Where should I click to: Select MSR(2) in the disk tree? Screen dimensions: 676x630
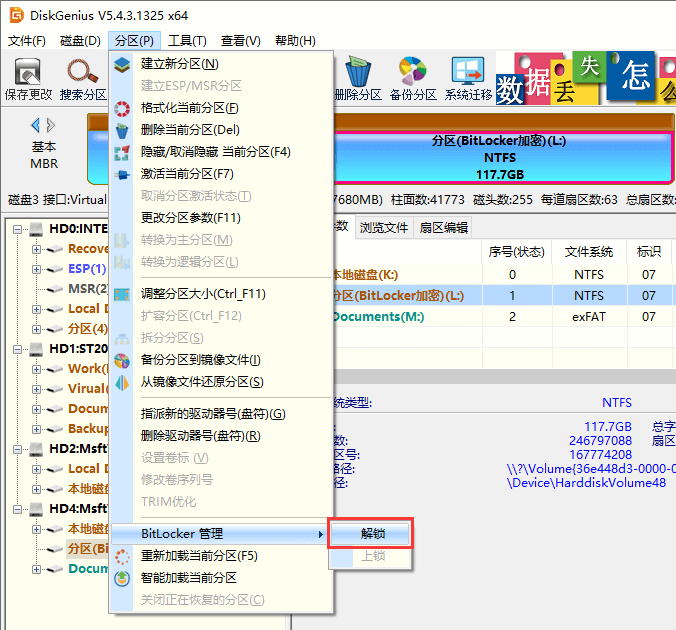point(88,289)
